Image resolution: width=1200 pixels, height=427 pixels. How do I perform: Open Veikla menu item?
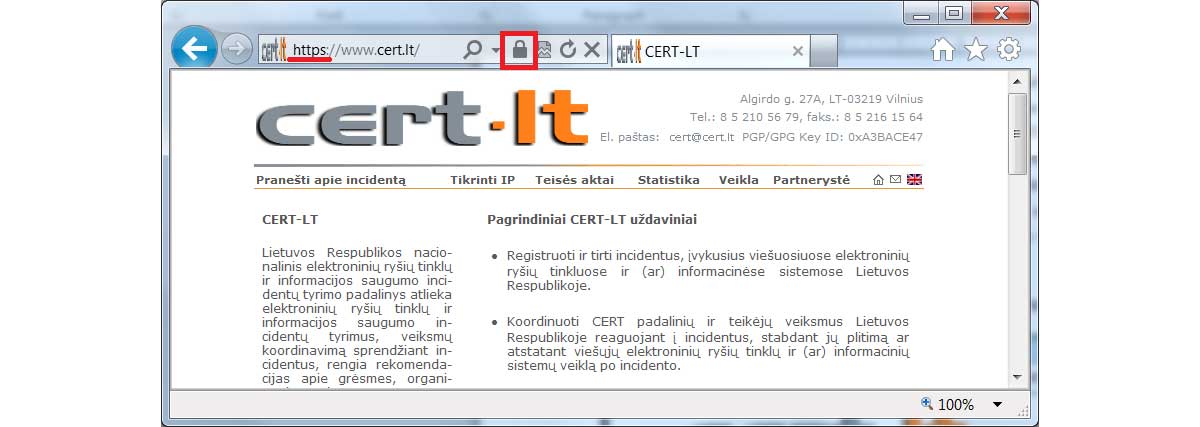[x=738, y=180]
